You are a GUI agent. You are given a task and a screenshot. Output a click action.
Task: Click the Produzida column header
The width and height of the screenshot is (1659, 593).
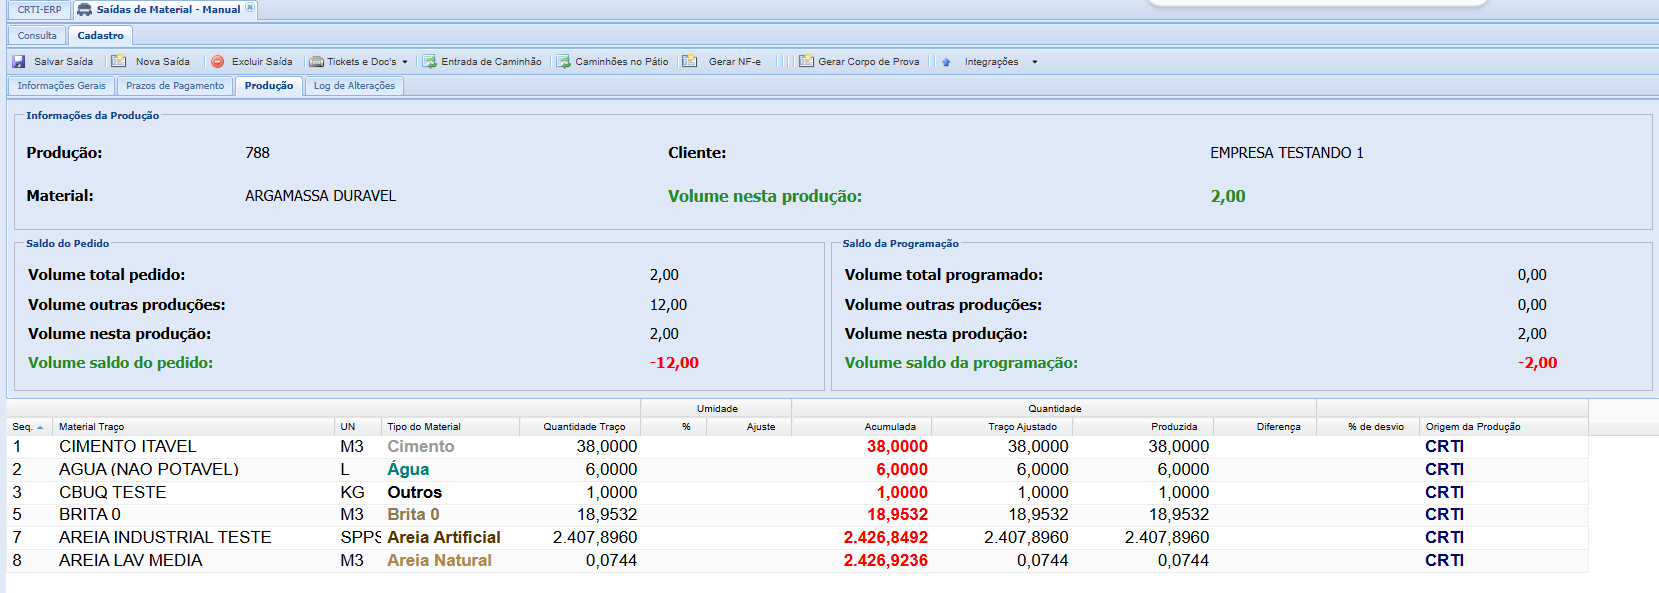coord(1143,427)
